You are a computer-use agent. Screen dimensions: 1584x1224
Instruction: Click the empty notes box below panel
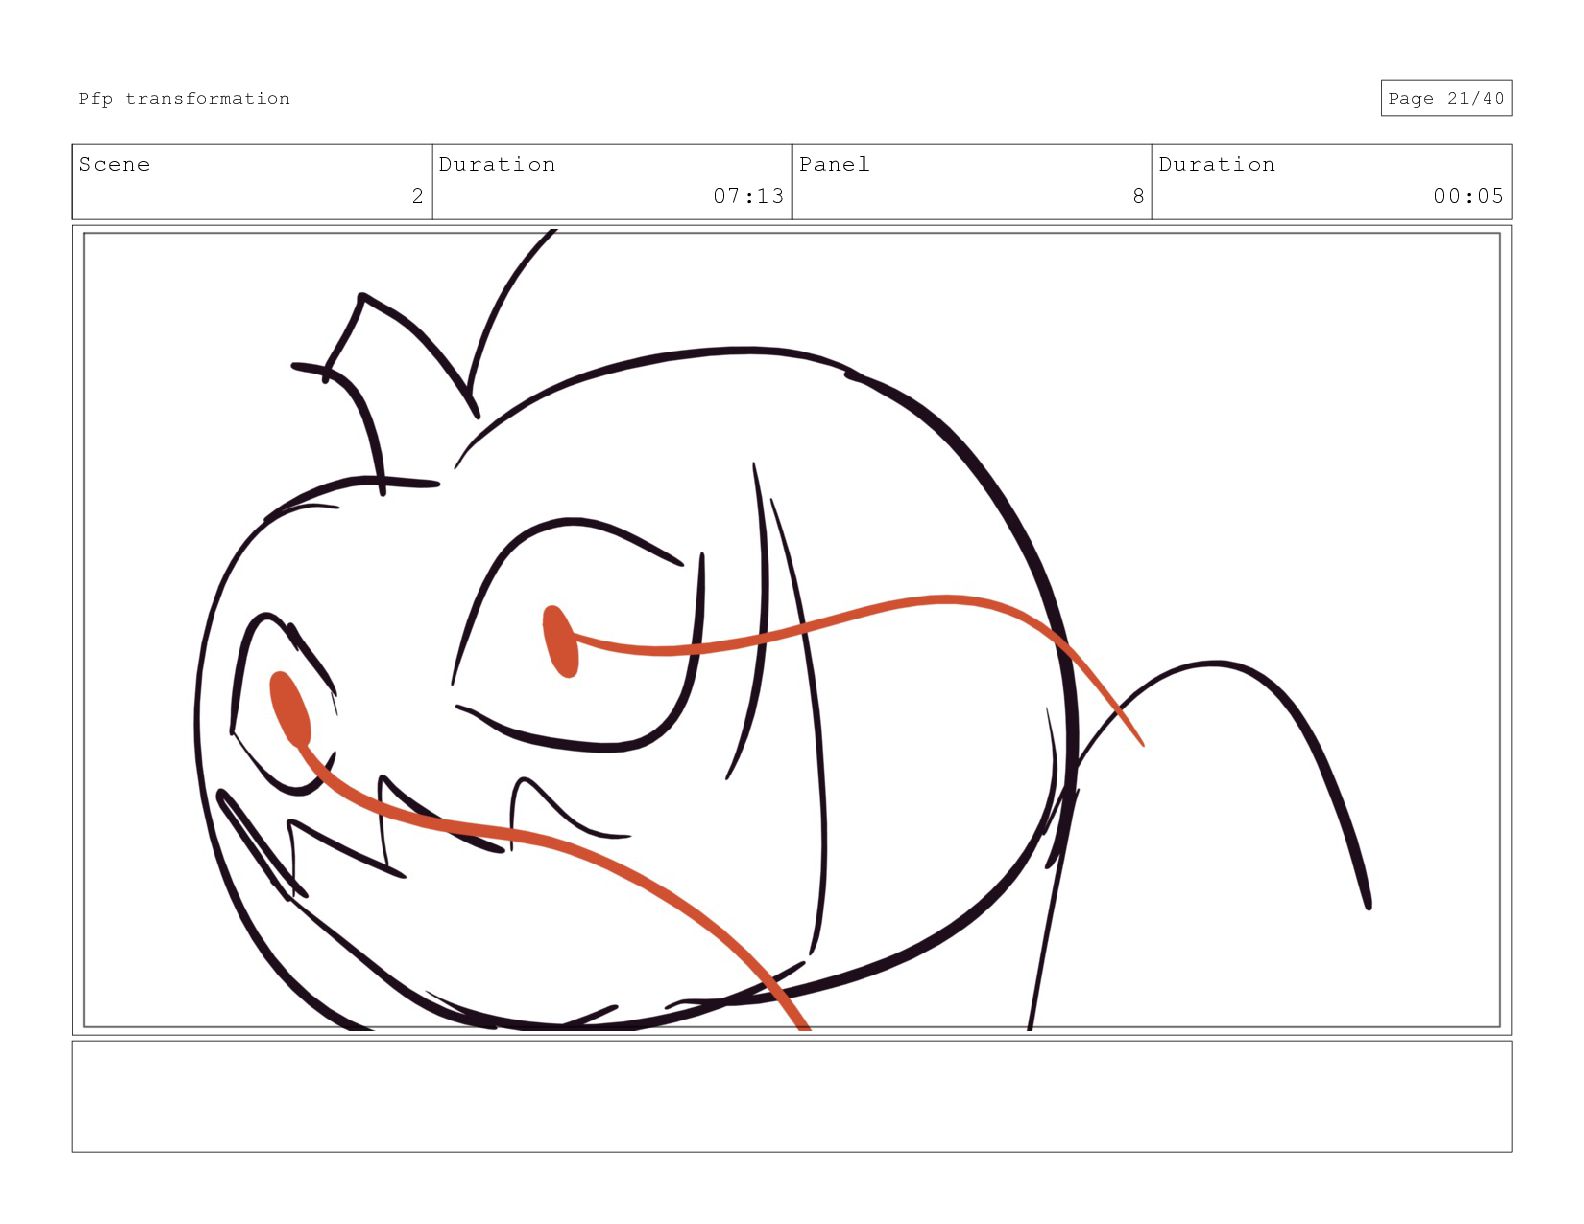click(792, 1097)
